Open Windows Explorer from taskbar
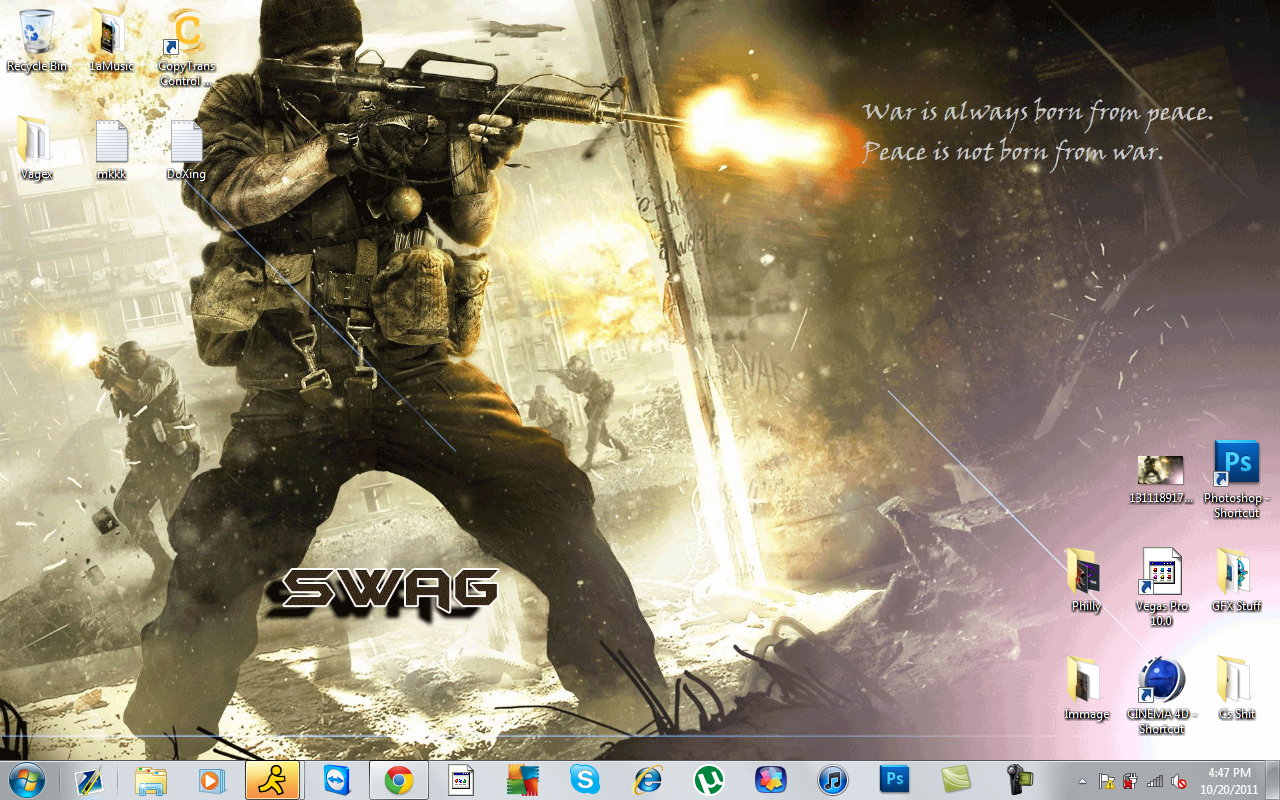 point(151,780)
